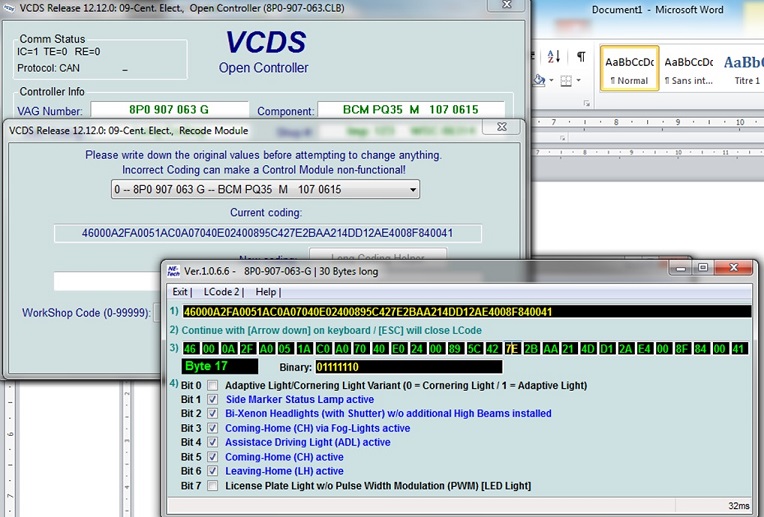The image size is (764, 517).
Task: Select the Titre 1 style in Word
Action: click(x=743, y=69)
